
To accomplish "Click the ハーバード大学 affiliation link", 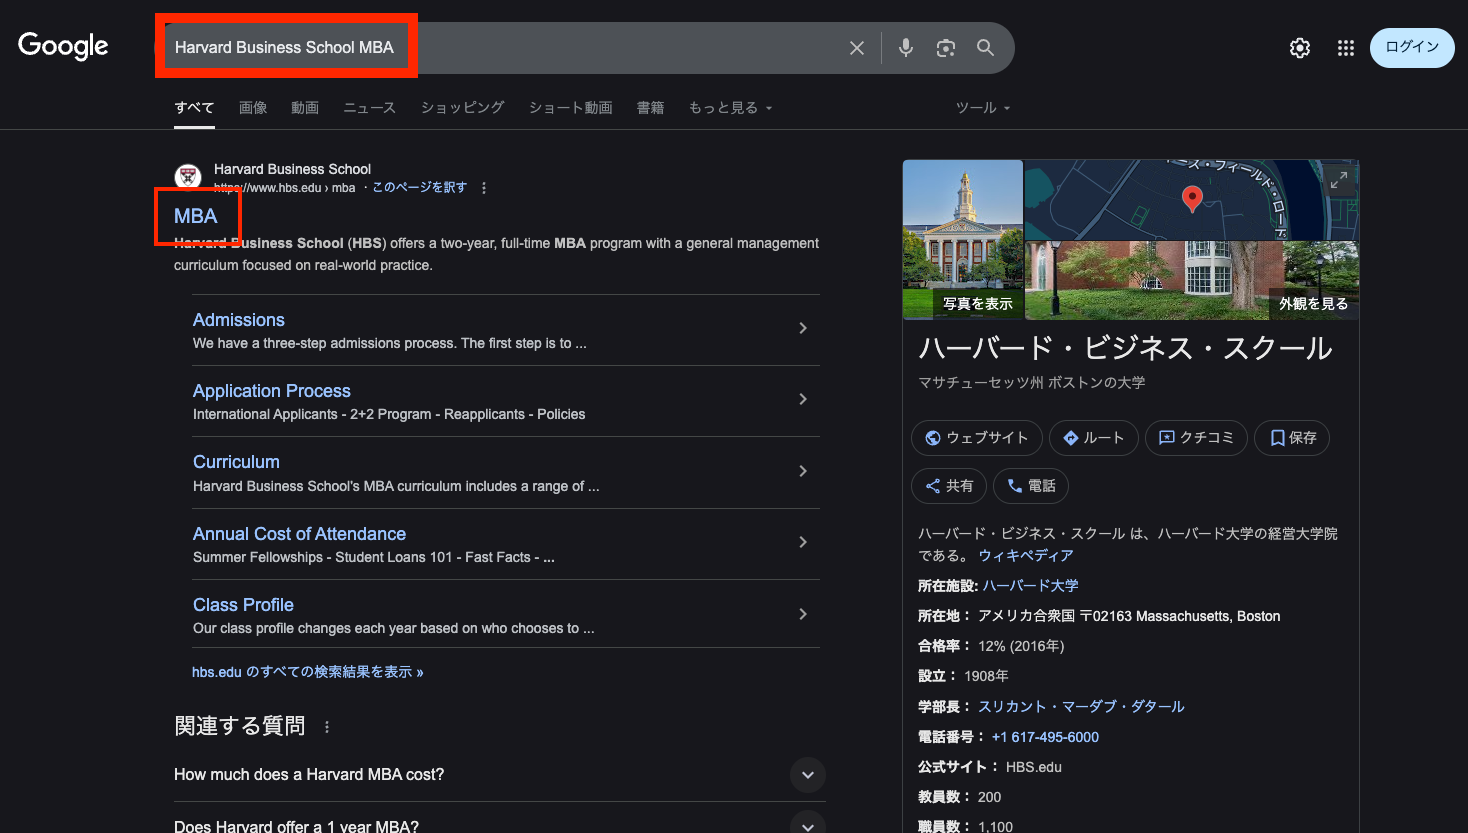I will pos(1030,586).
